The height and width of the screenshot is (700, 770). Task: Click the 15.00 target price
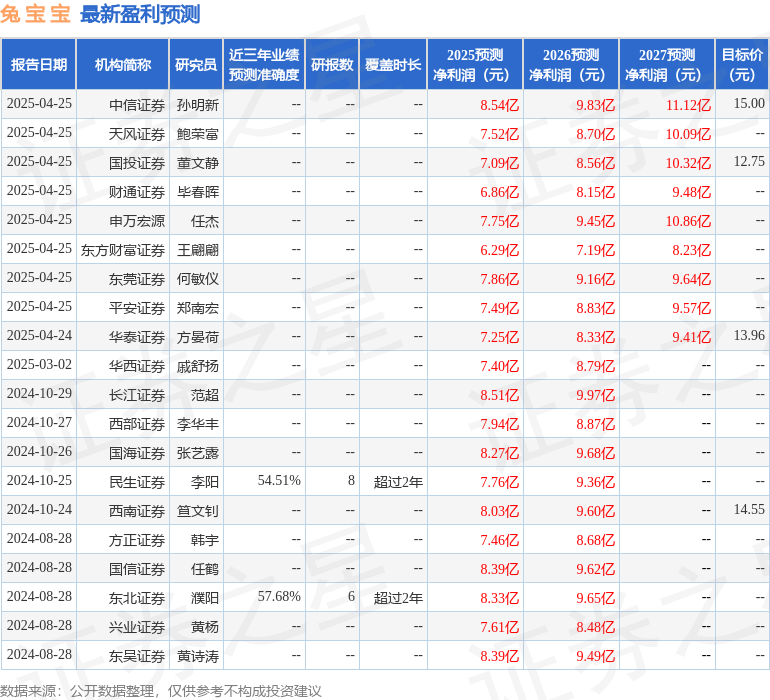pyautogui.click(x=749, y=103)
